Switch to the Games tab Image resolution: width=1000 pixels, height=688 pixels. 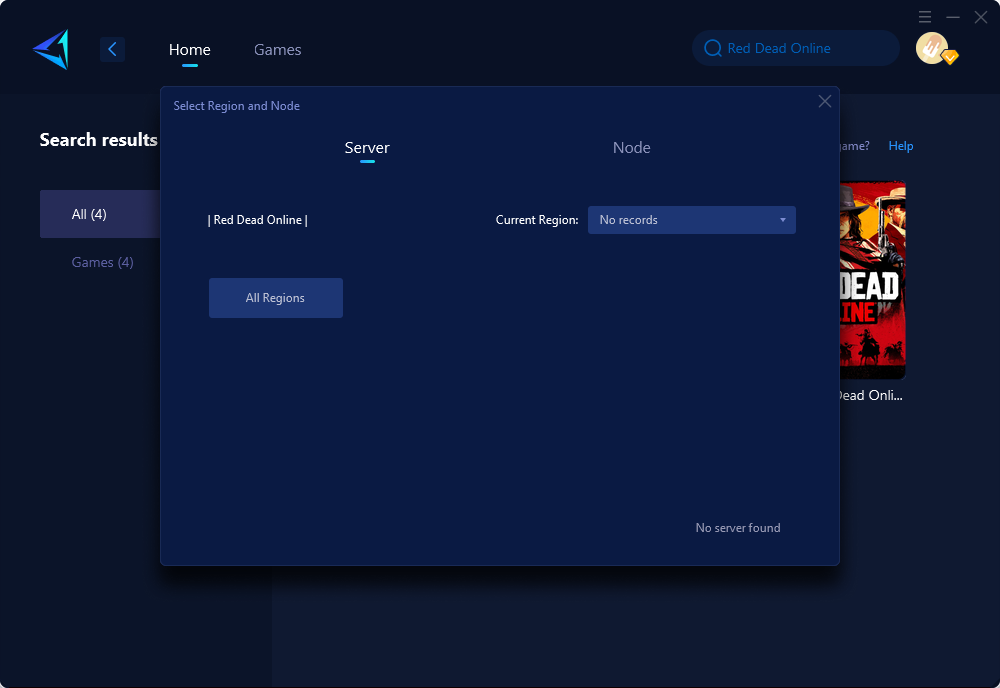(277, 50)
